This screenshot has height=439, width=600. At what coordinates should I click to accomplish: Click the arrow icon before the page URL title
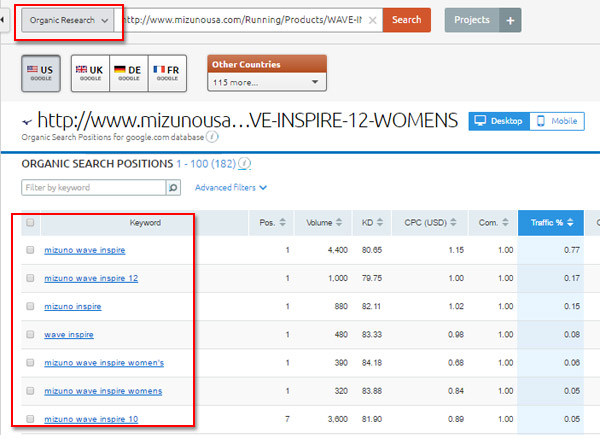pos(27,122)
